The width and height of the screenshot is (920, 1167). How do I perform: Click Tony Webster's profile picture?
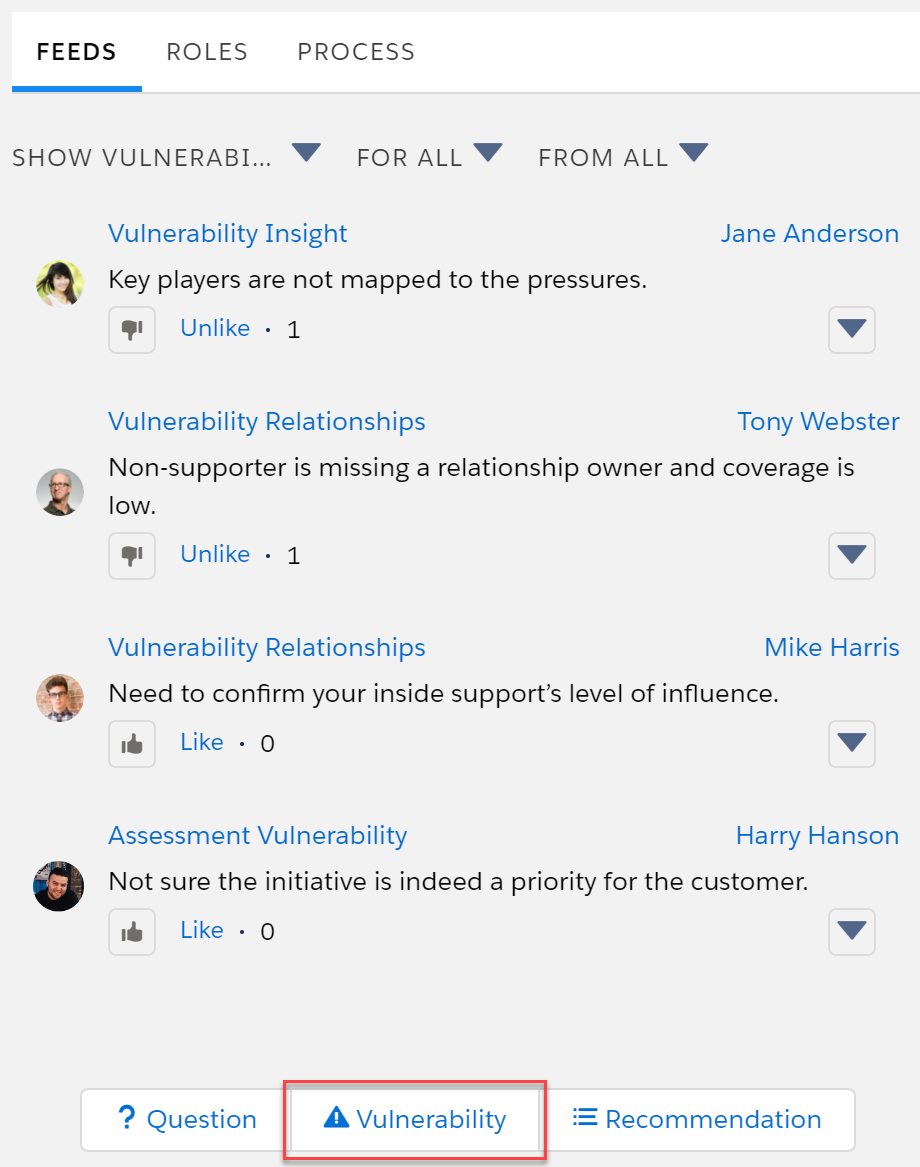pyautogui.click(x=60, y=492)
